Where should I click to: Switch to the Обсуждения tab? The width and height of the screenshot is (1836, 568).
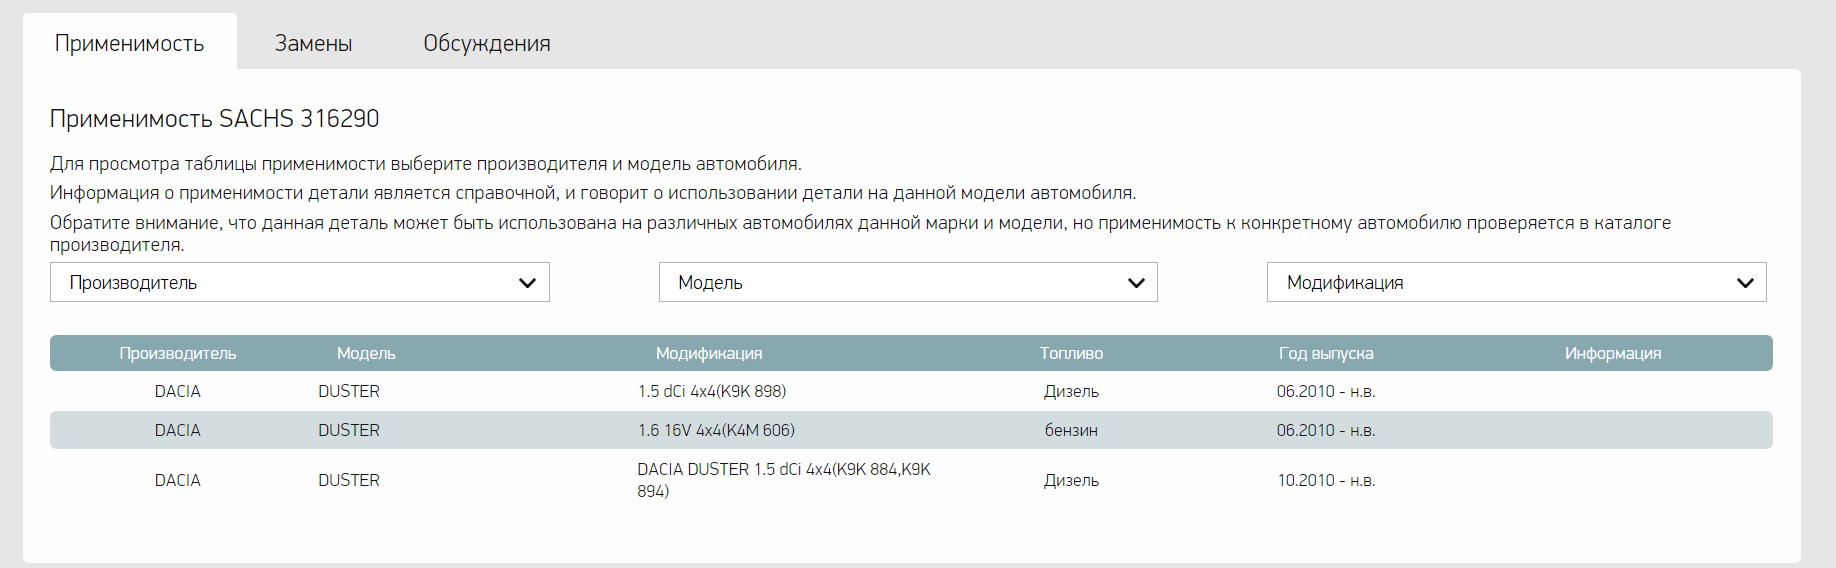click(x=487, y=43)
